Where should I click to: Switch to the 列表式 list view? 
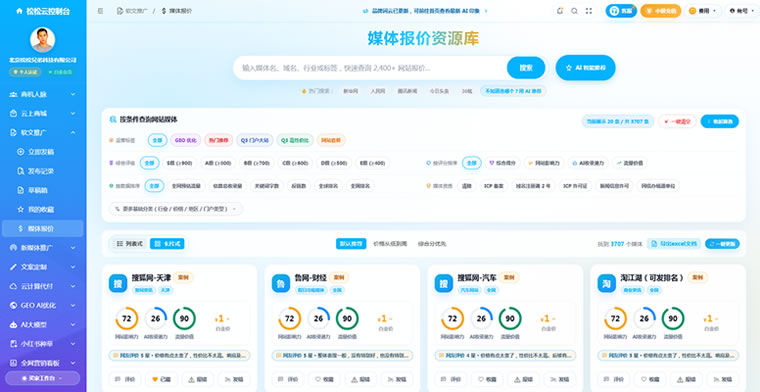[130, 244]
